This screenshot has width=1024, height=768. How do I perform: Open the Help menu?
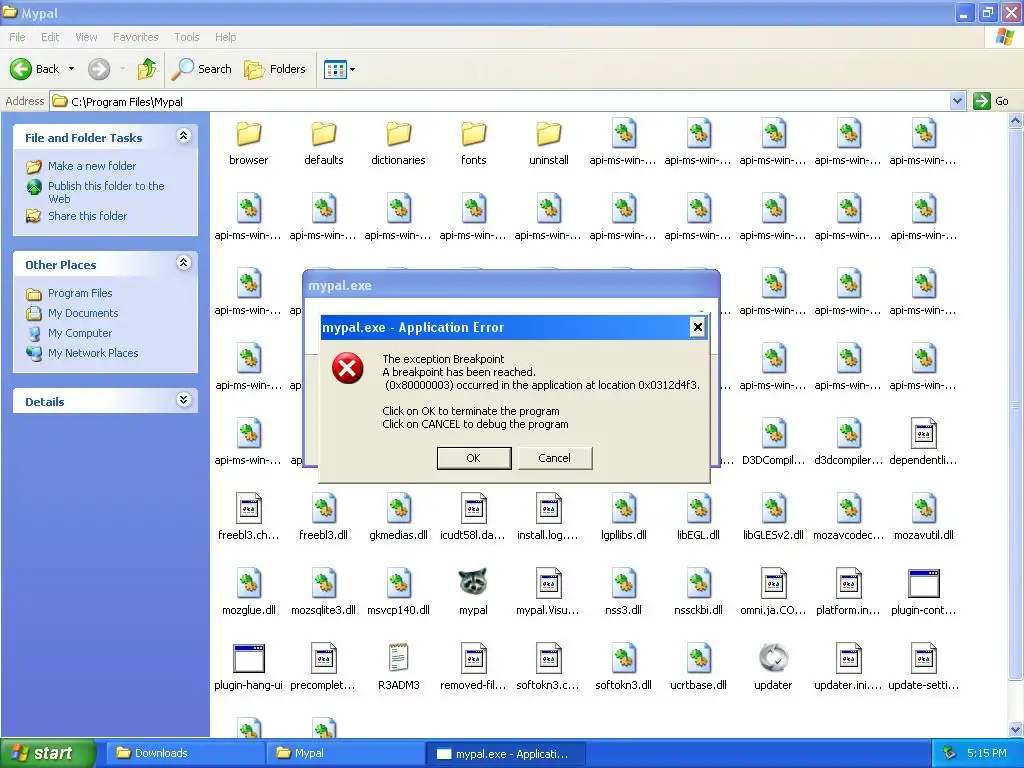coord(225,37)
